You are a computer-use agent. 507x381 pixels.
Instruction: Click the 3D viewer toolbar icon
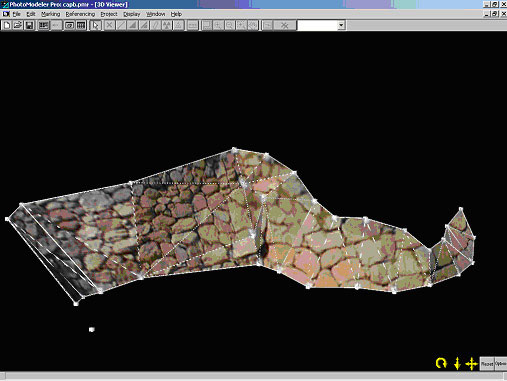pos(69,25)
